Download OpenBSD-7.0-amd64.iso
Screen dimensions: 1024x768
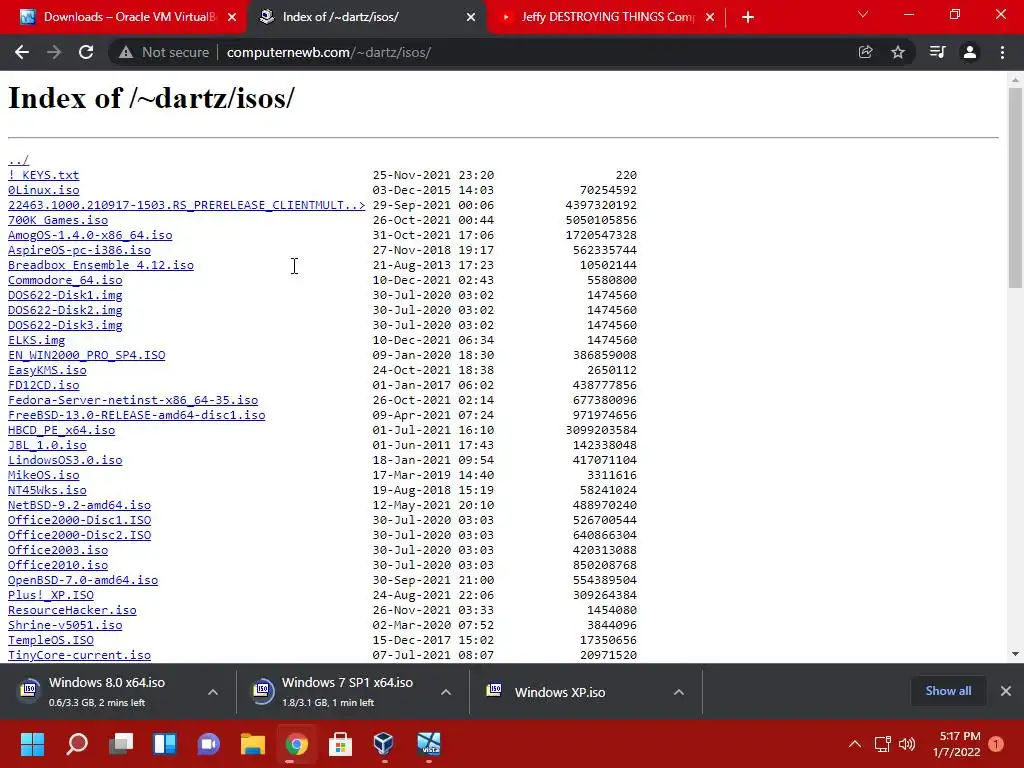[83, 581]
